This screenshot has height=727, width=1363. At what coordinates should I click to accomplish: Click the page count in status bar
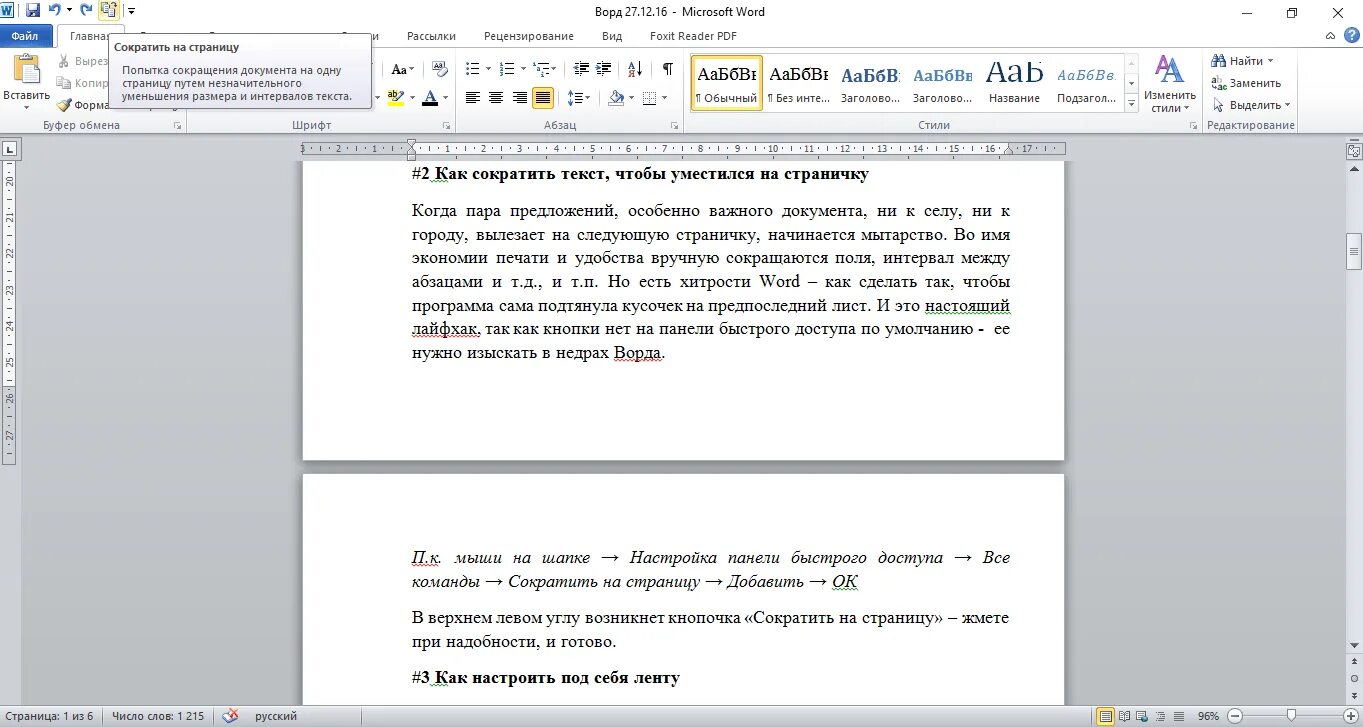point(50,716)
